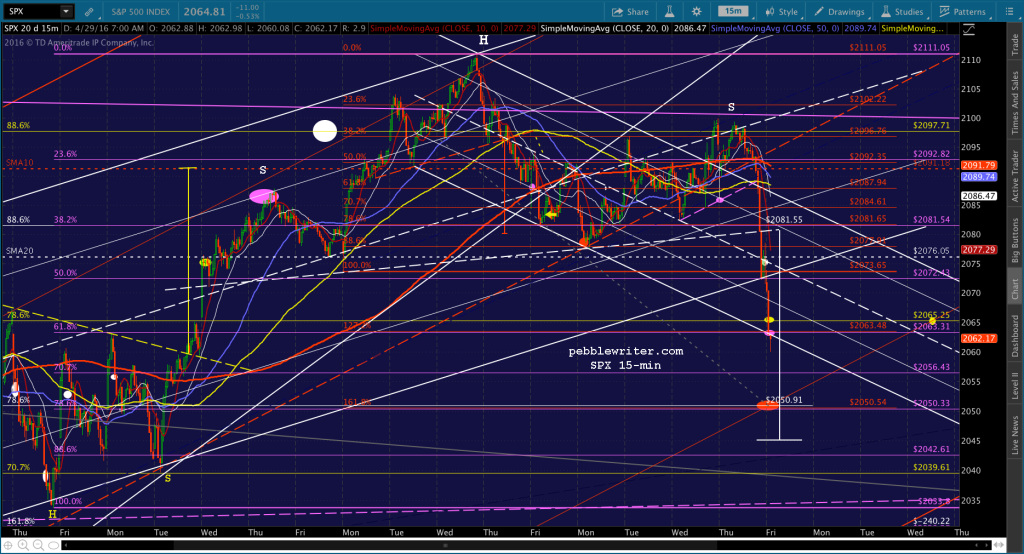
Task: Click scrollbar left arrow at bottom
Action: (x=65, y=545)
